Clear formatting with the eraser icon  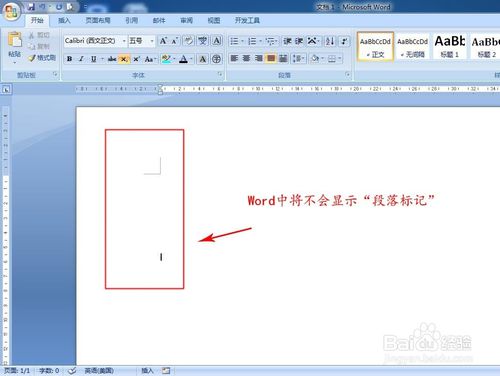point(189,41)
